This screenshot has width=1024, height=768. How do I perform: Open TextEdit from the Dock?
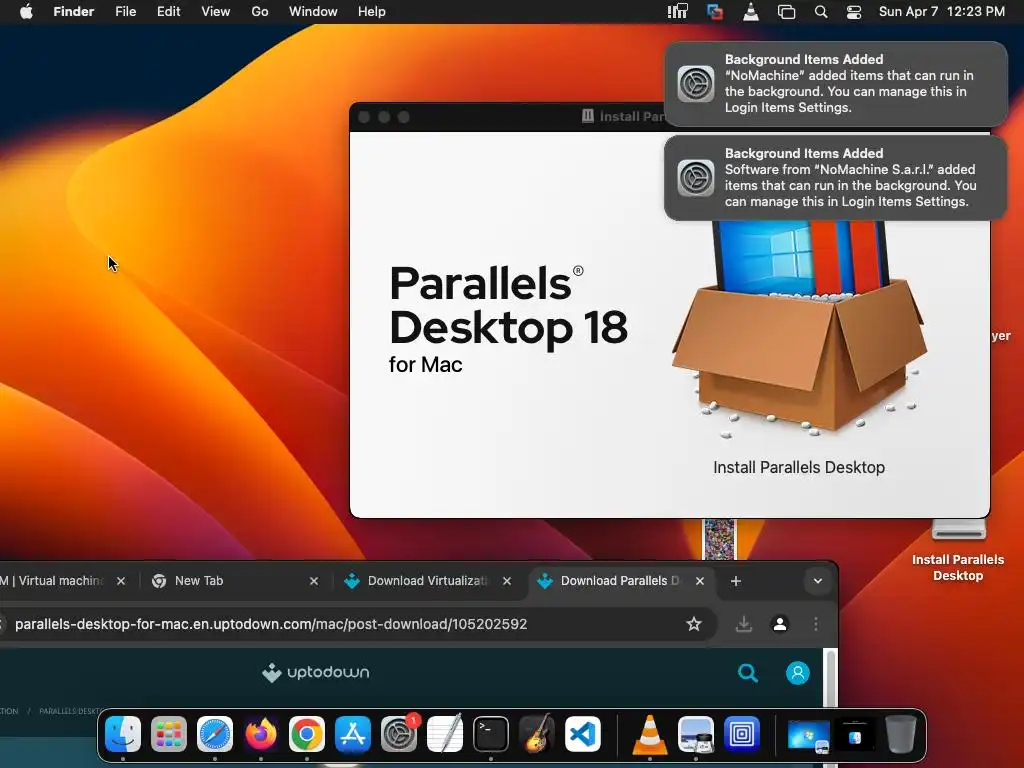445,734
